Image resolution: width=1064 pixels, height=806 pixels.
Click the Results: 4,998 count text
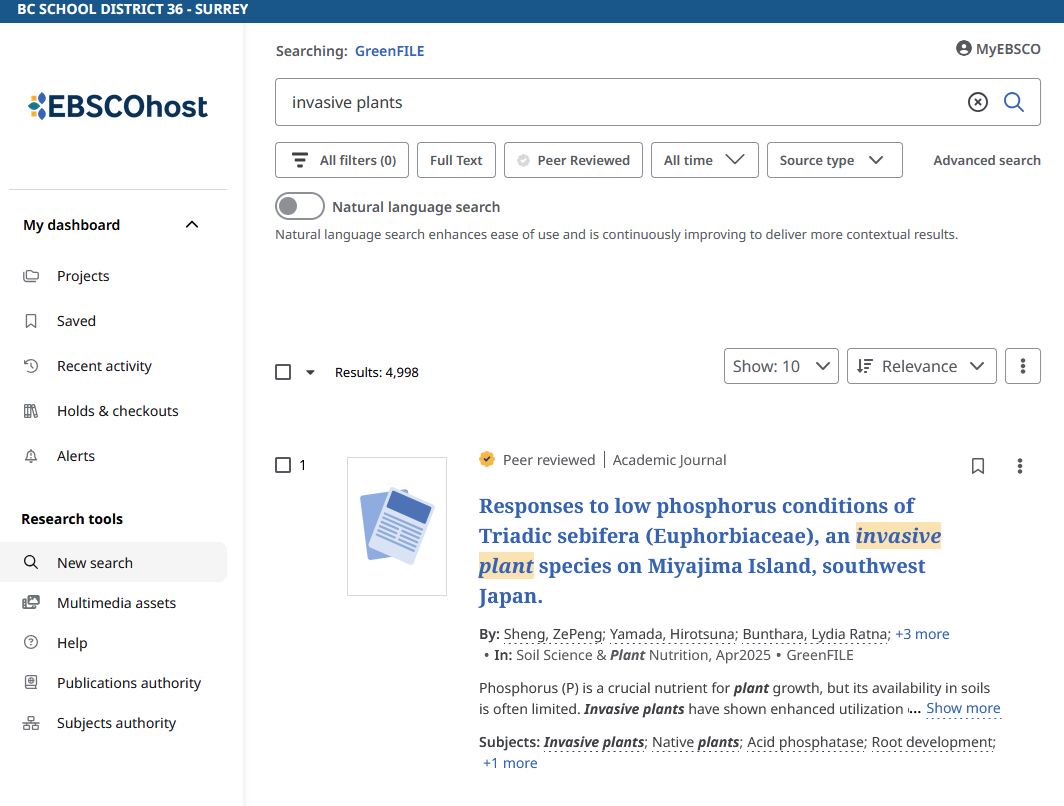click(x=377, y=372)
